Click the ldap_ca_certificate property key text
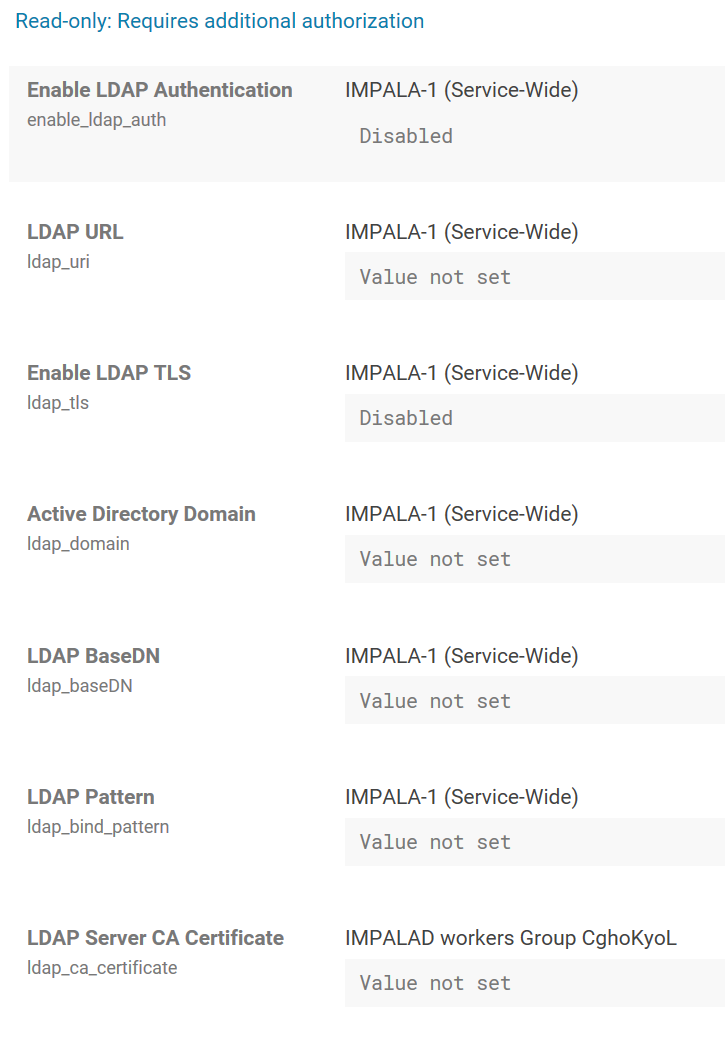The height and width of the screenshot is (1049, 725). pos(102,968)
